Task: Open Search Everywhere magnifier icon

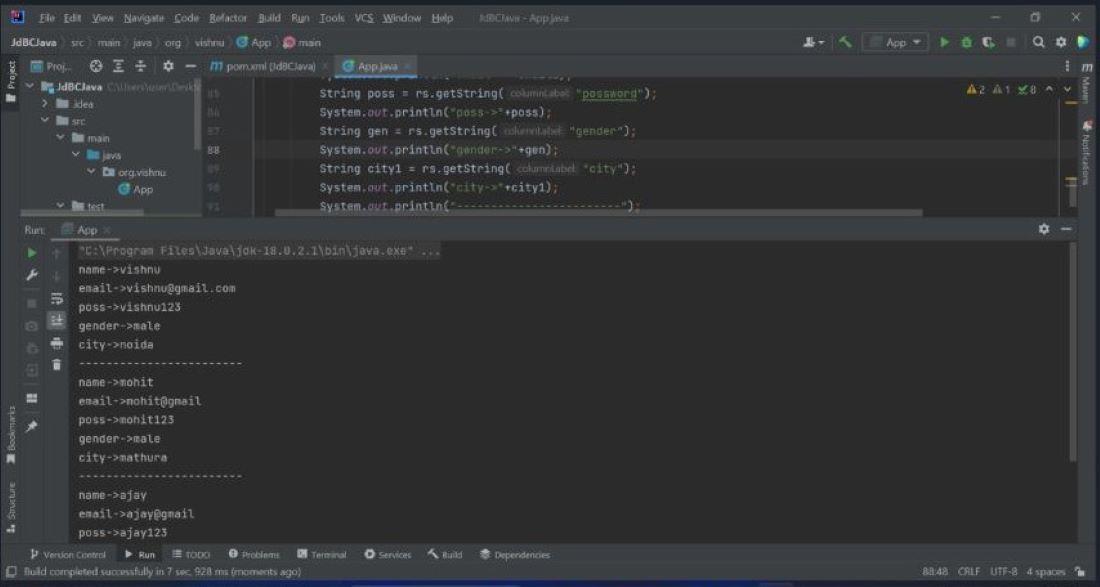Action: pos(1039,43)
